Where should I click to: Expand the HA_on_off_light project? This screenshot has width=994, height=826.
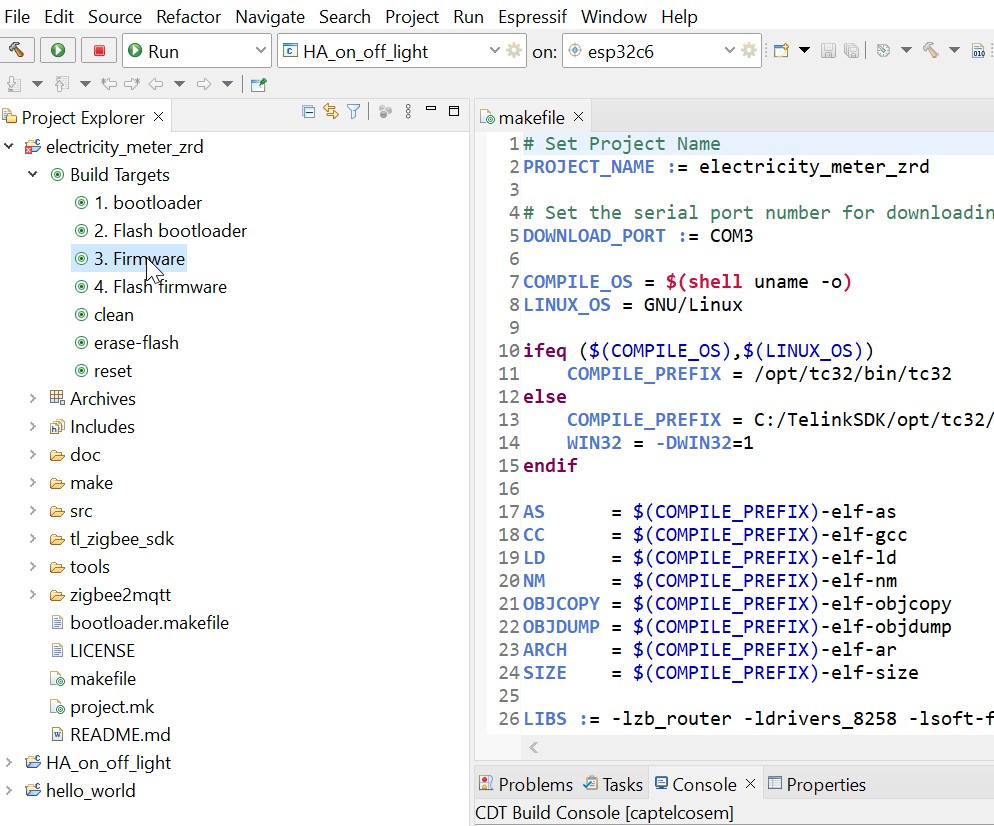[10, 763]
